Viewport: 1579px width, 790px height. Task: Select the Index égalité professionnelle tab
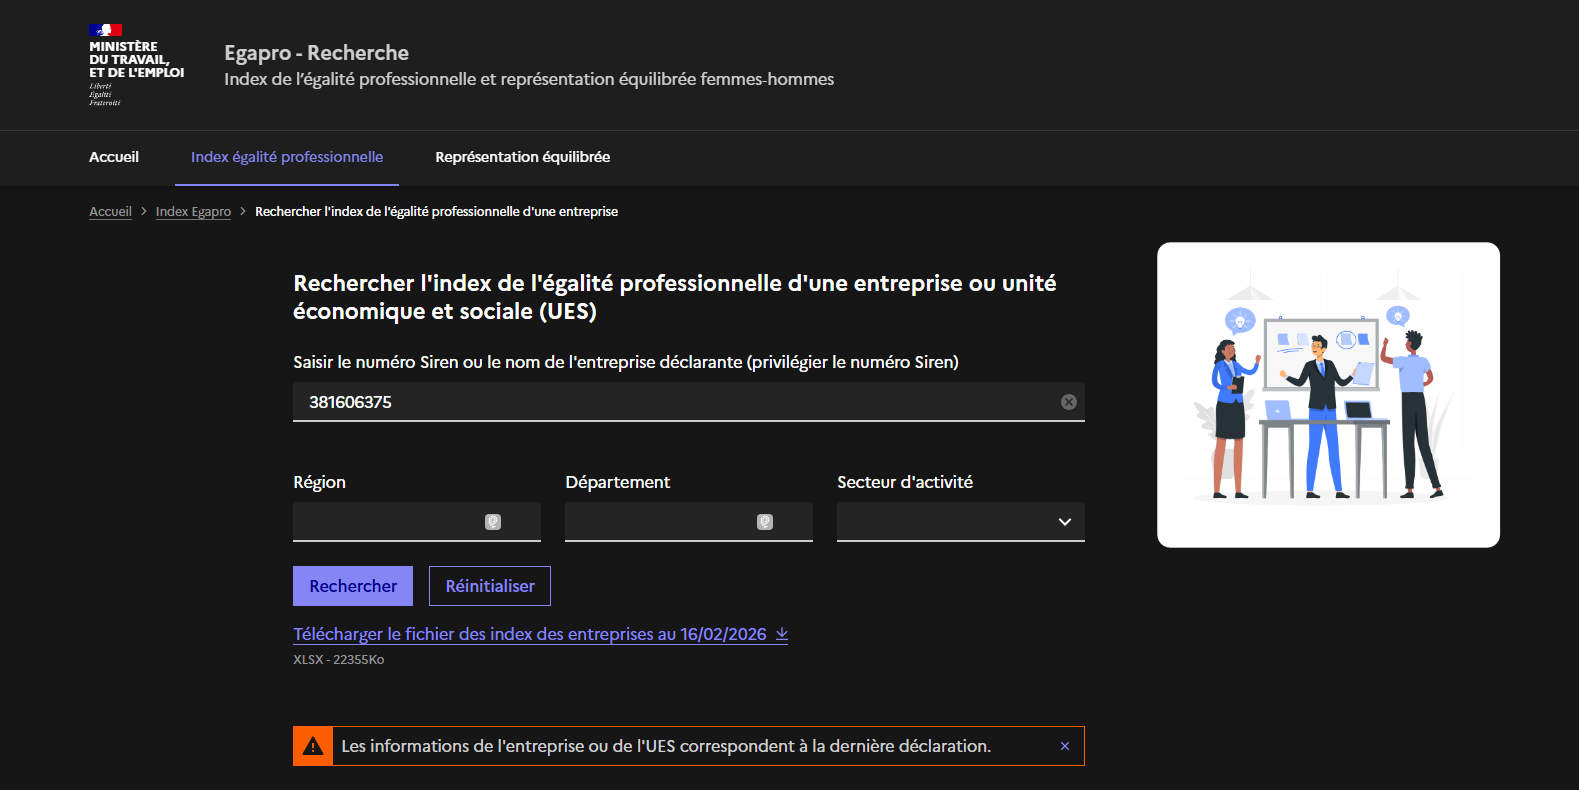point(287,157)
